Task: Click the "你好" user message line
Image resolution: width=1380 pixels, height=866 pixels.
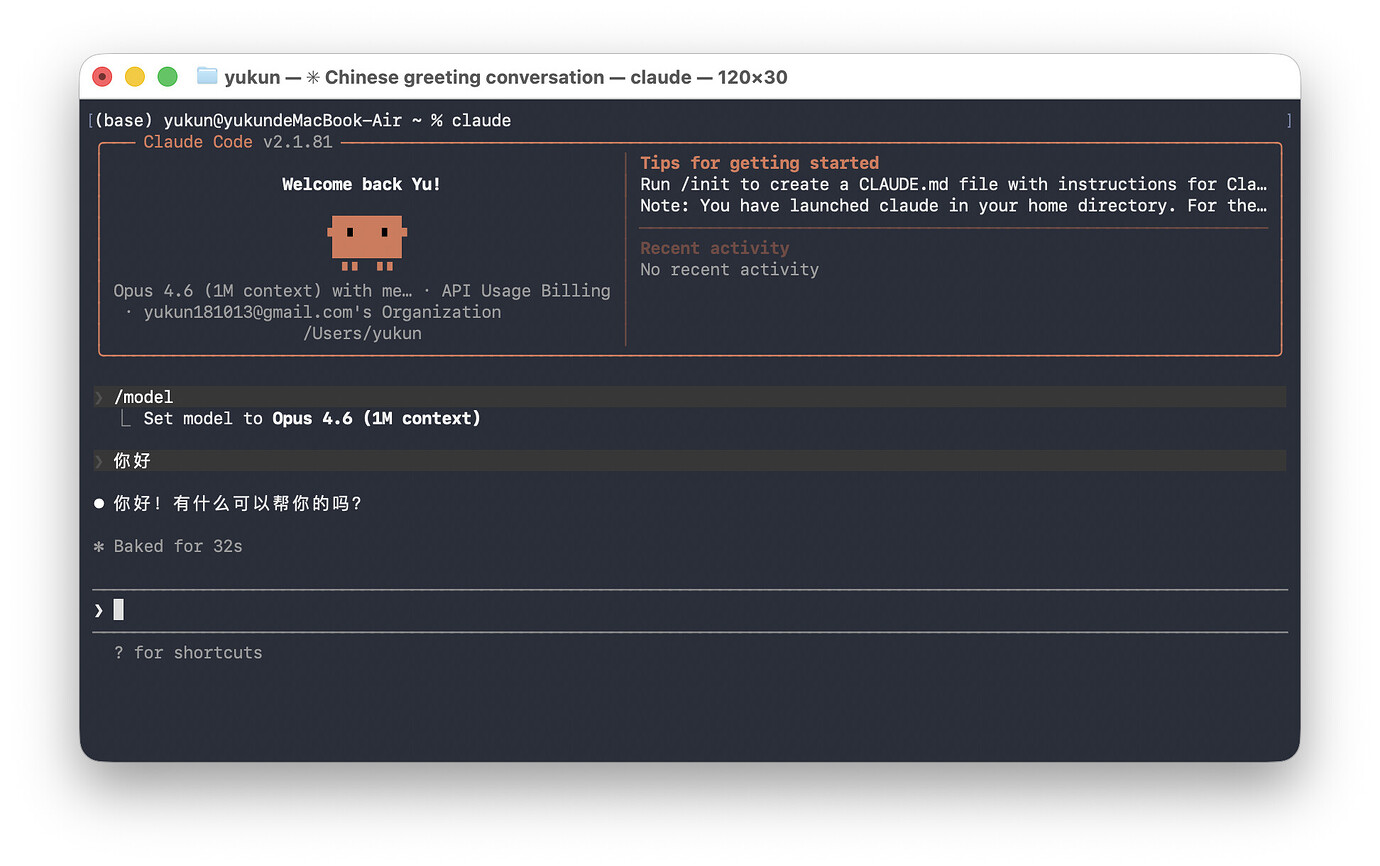Action: coord(689,461)
